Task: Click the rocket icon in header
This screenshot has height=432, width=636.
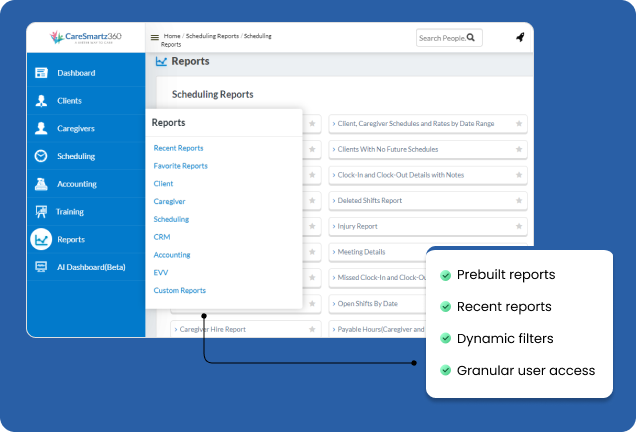Action: click(520, 38)
